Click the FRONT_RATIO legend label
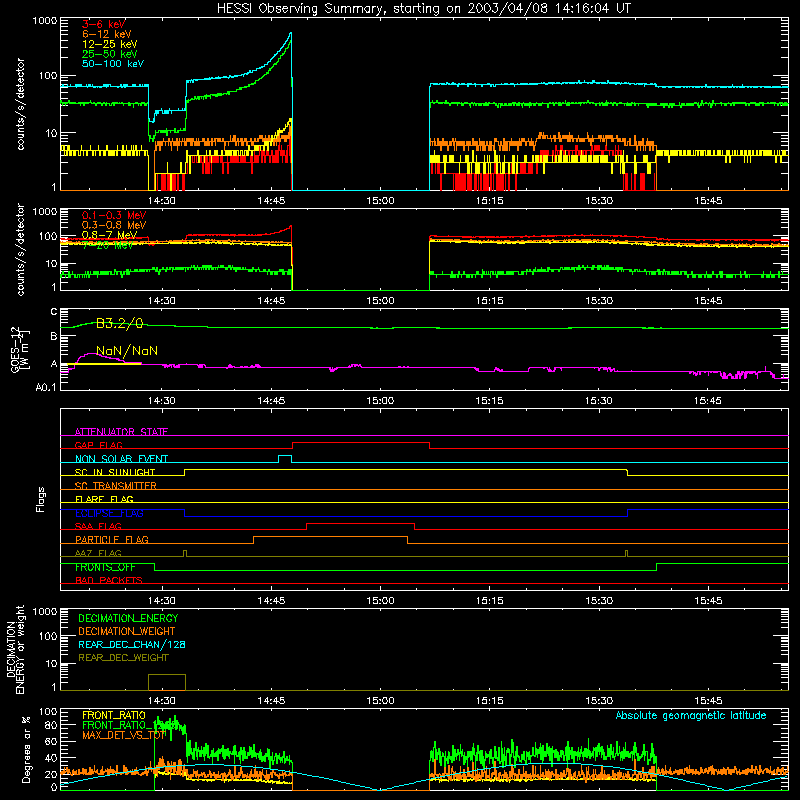The image size is (800, 800). (x=114, y=715)
